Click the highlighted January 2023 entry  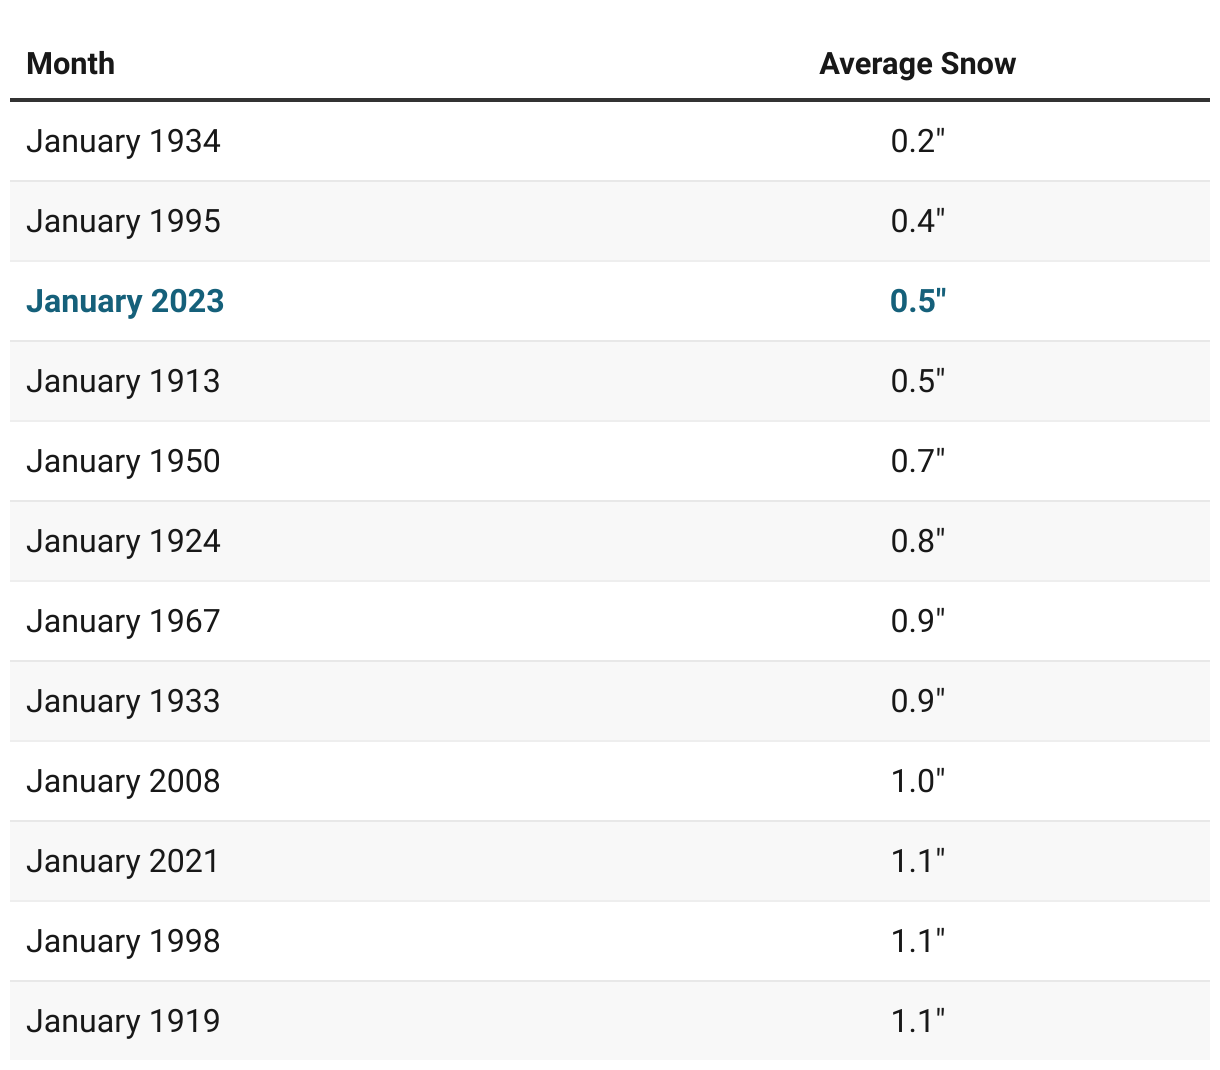(x=125, y=302)
